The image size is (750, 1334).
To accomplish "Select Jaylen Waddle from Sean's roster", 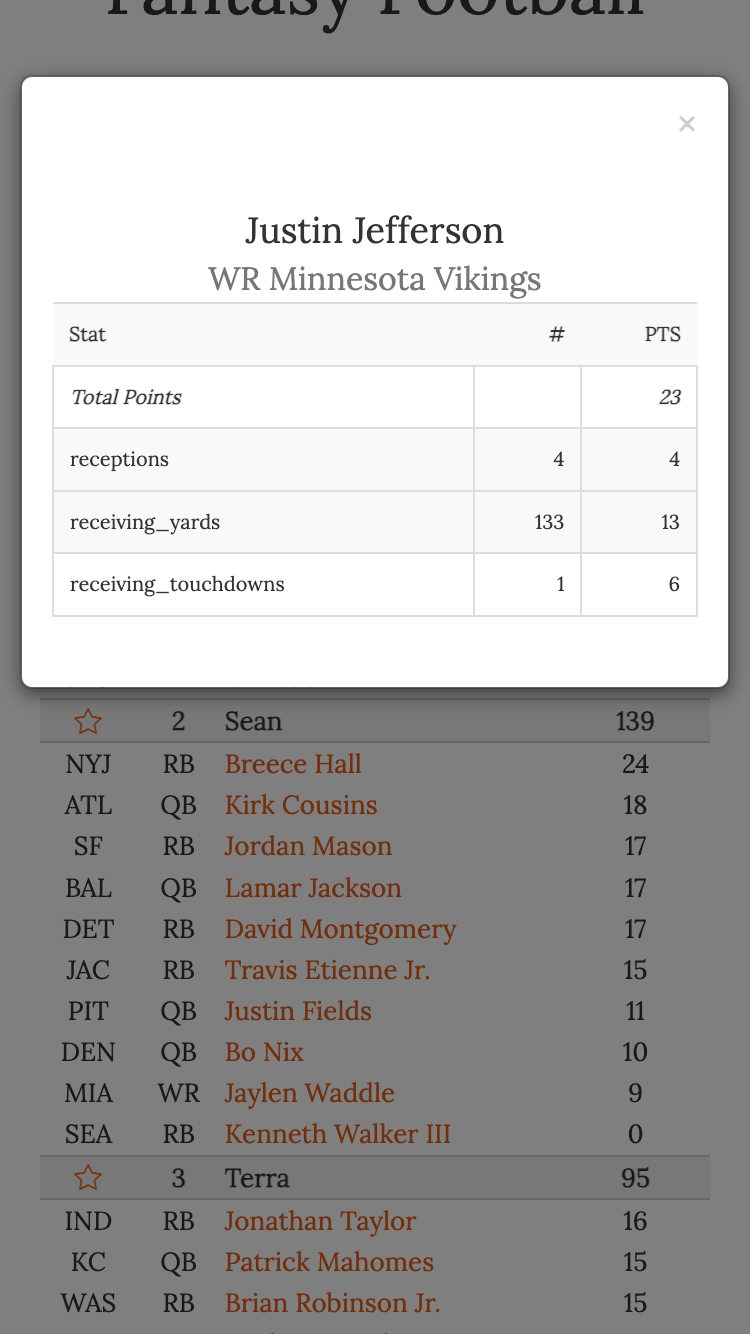I will [x=309, y=1093].
